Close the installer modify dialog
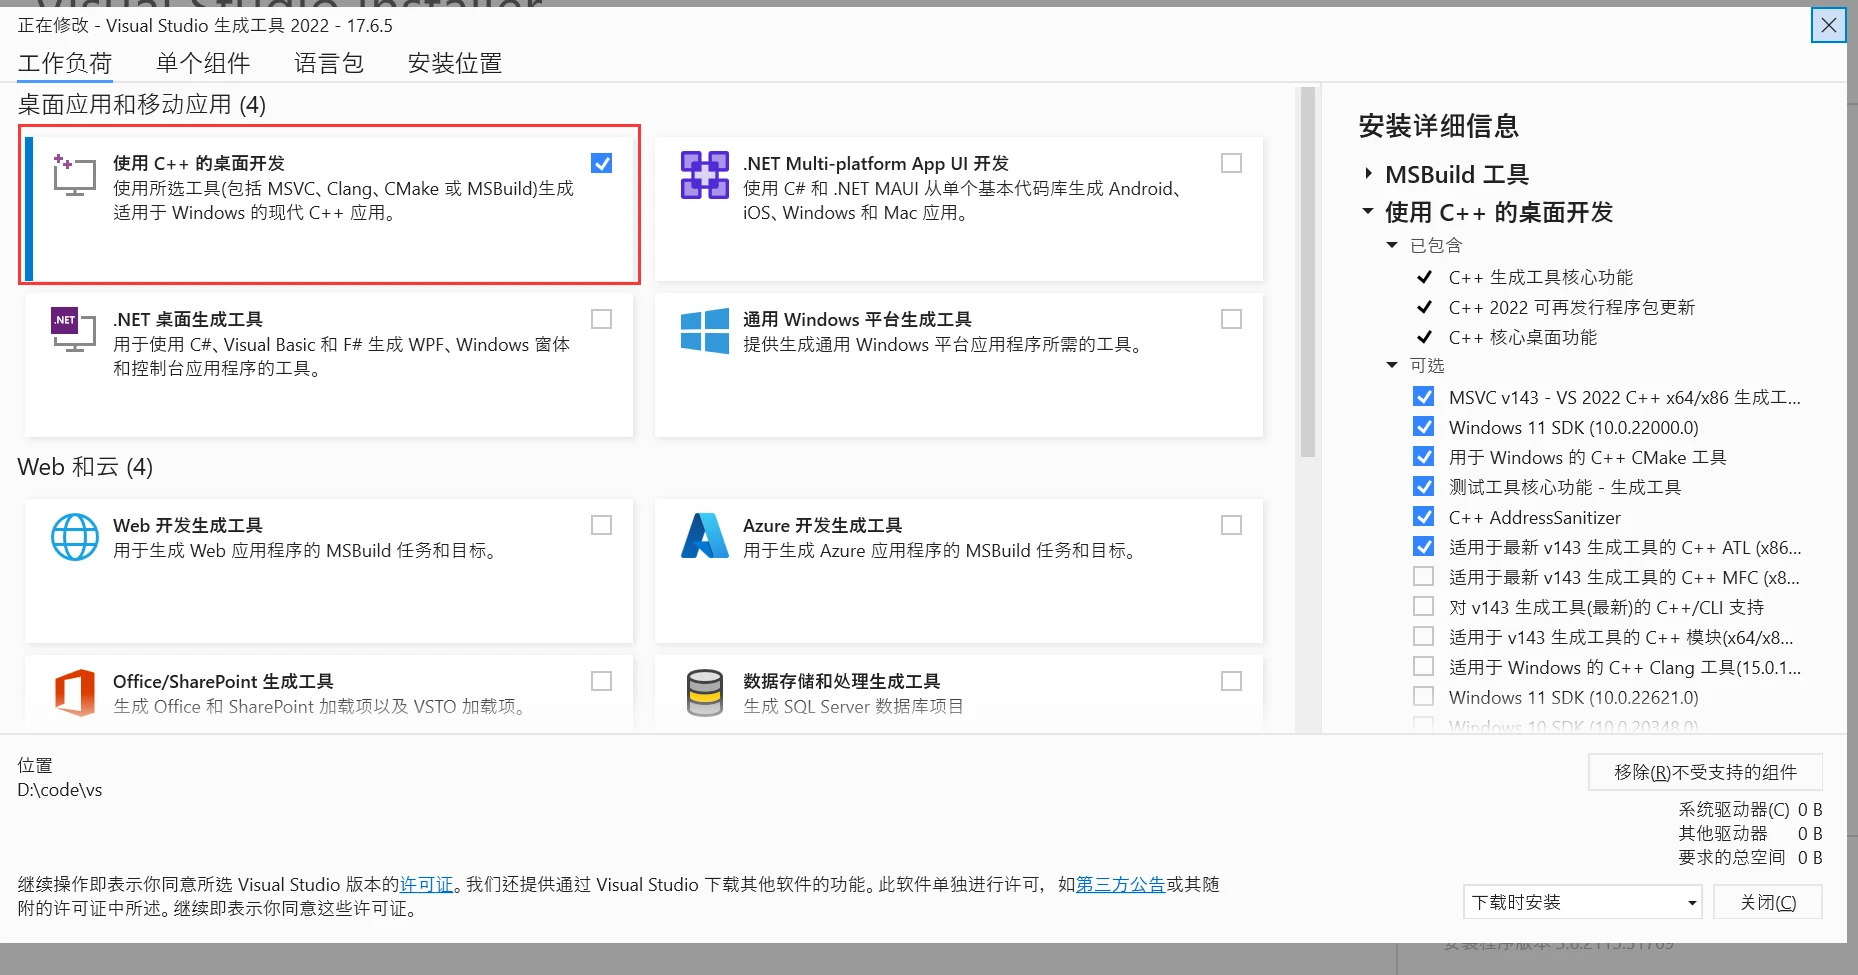This screenshot has height=975, width=1858. pos(1829,25)
